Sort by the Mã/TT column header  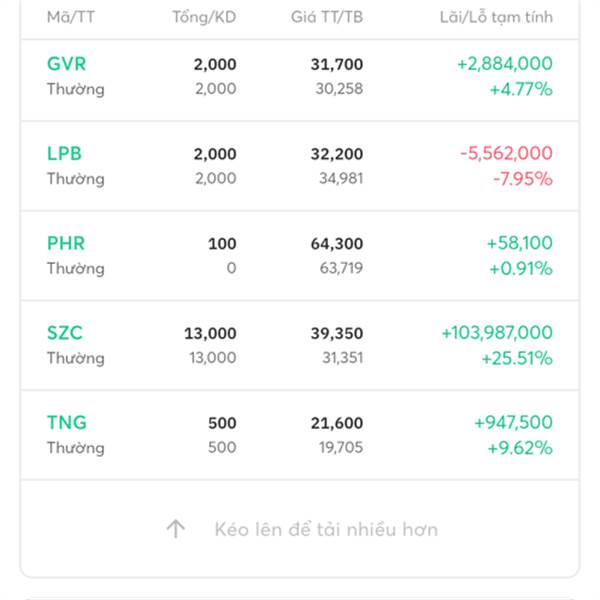tap(71, 17)
